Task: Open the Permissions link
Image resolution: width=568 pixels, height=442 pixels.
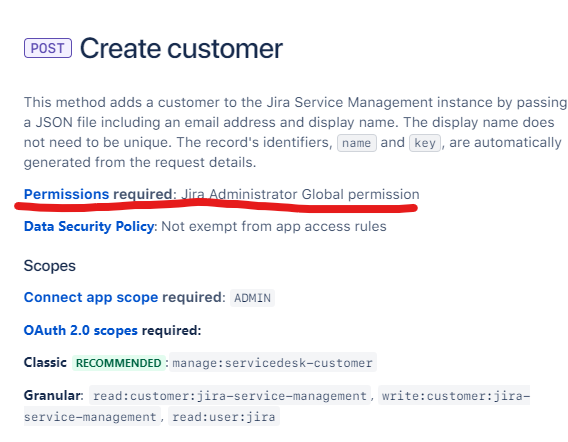Action: pos(66,194)
